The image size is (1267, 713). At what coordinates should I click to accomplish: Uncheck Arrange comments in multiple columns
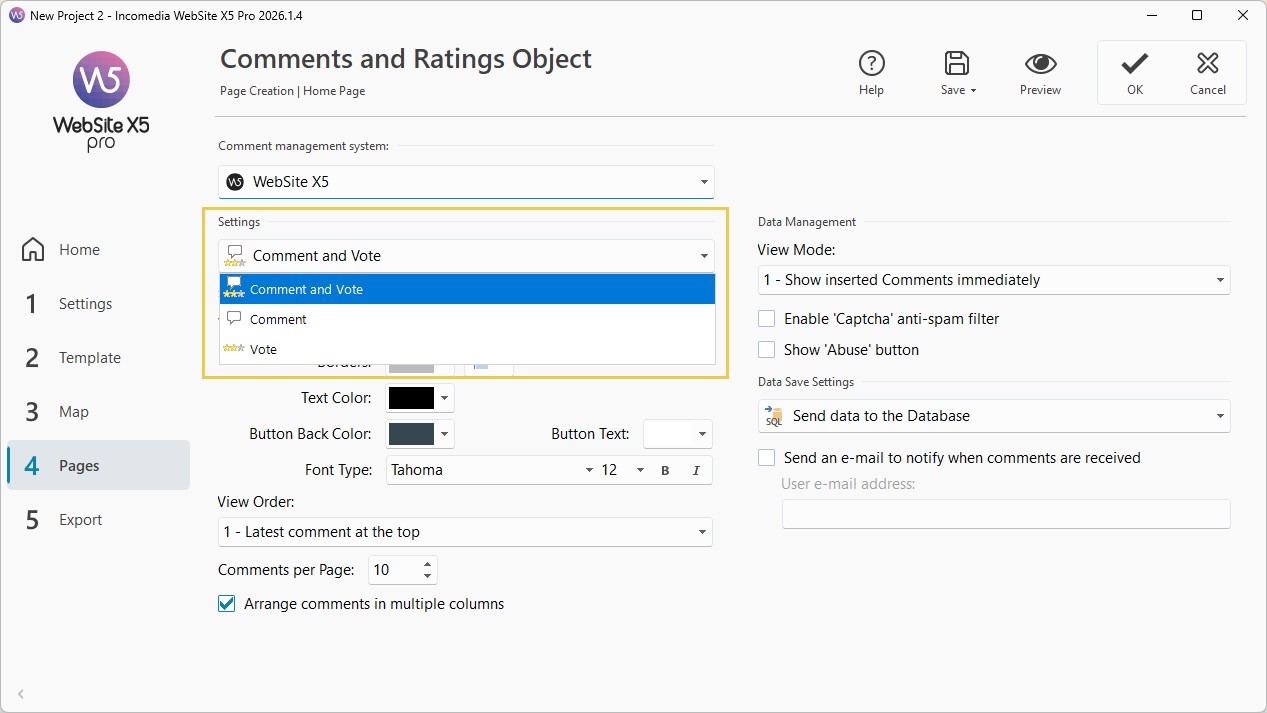227,604
